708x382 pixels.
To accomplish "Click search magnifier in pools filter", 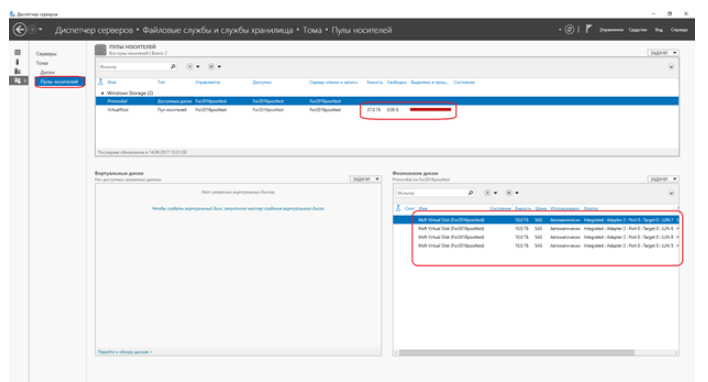I will click(173, 67).
